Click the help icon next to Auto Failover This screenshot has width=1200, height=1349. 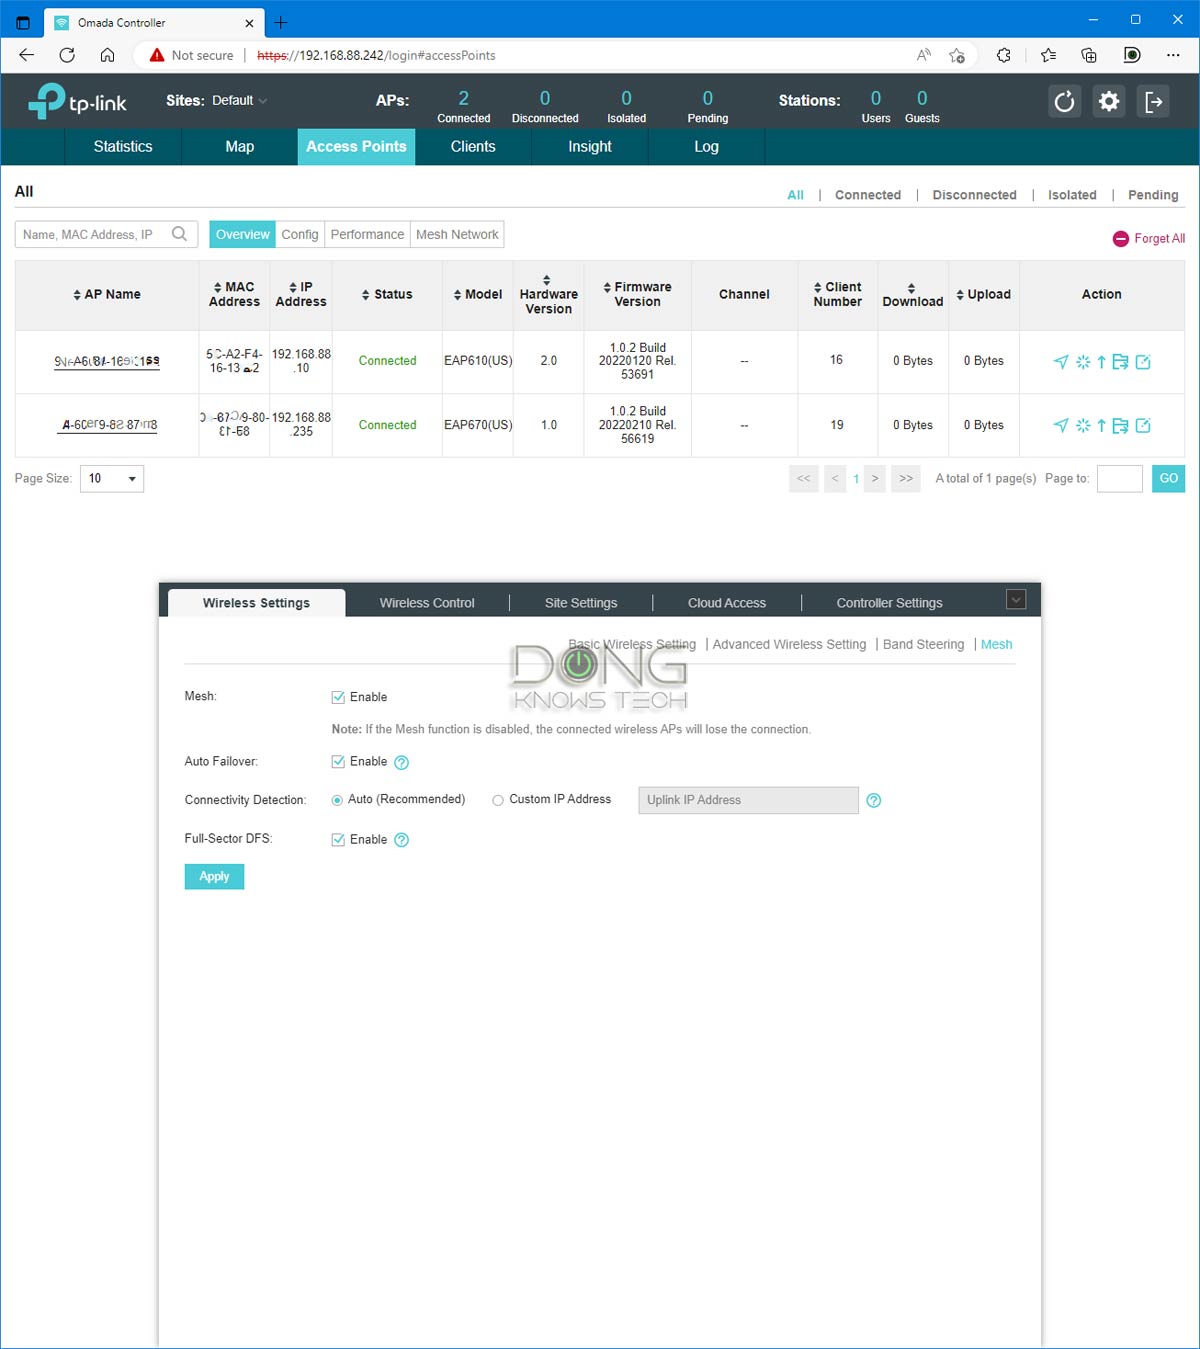coord(402,763)
